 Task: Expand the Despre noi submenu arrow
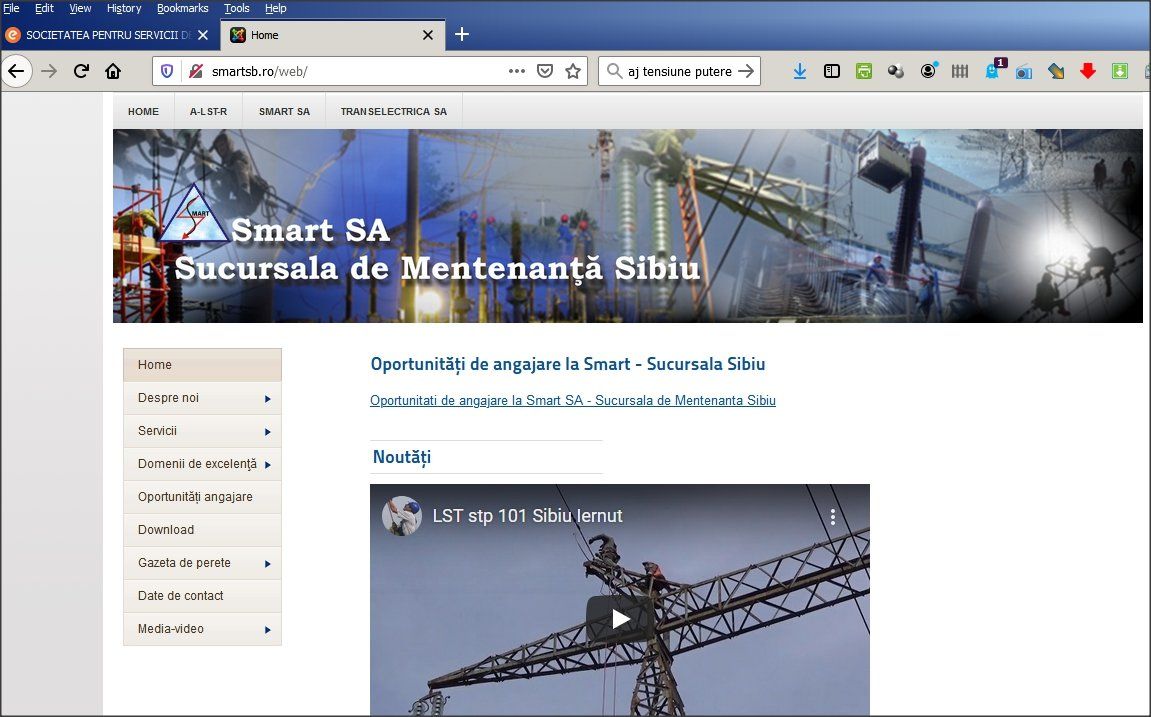(268, 398)
